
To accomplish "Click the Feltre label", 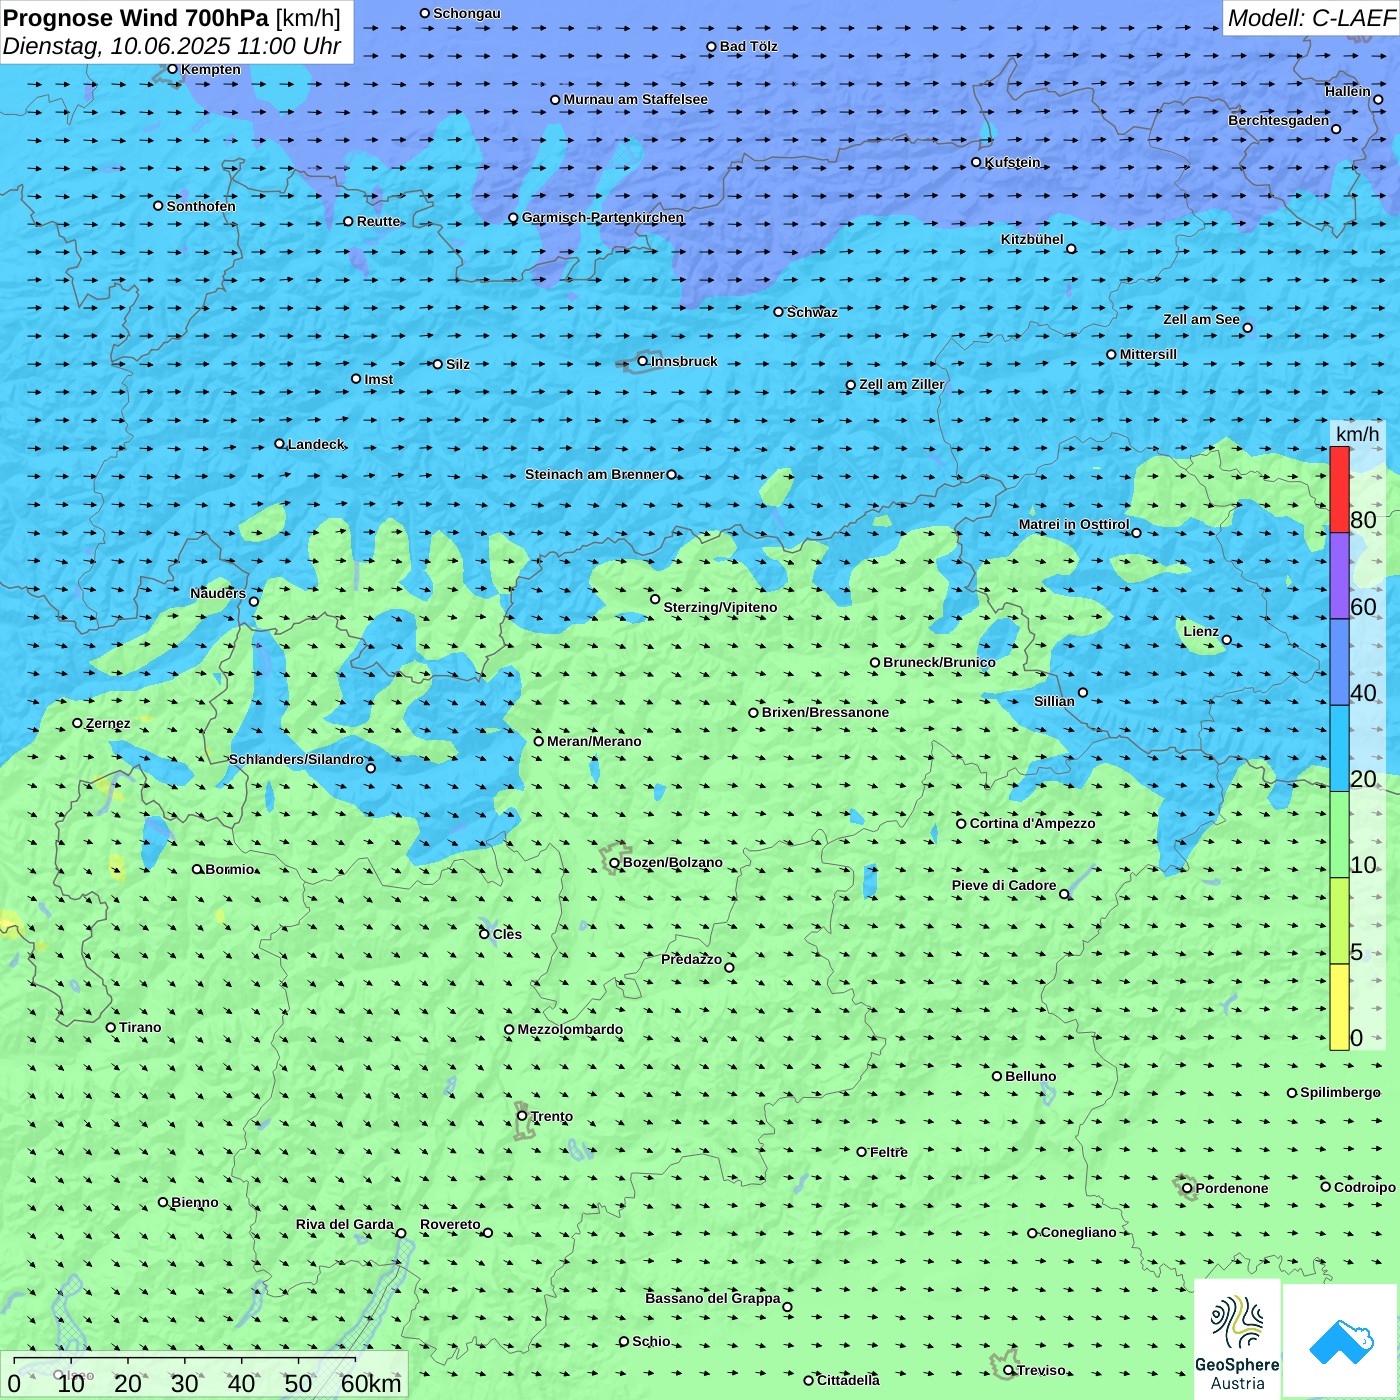I will [888, 1152].
